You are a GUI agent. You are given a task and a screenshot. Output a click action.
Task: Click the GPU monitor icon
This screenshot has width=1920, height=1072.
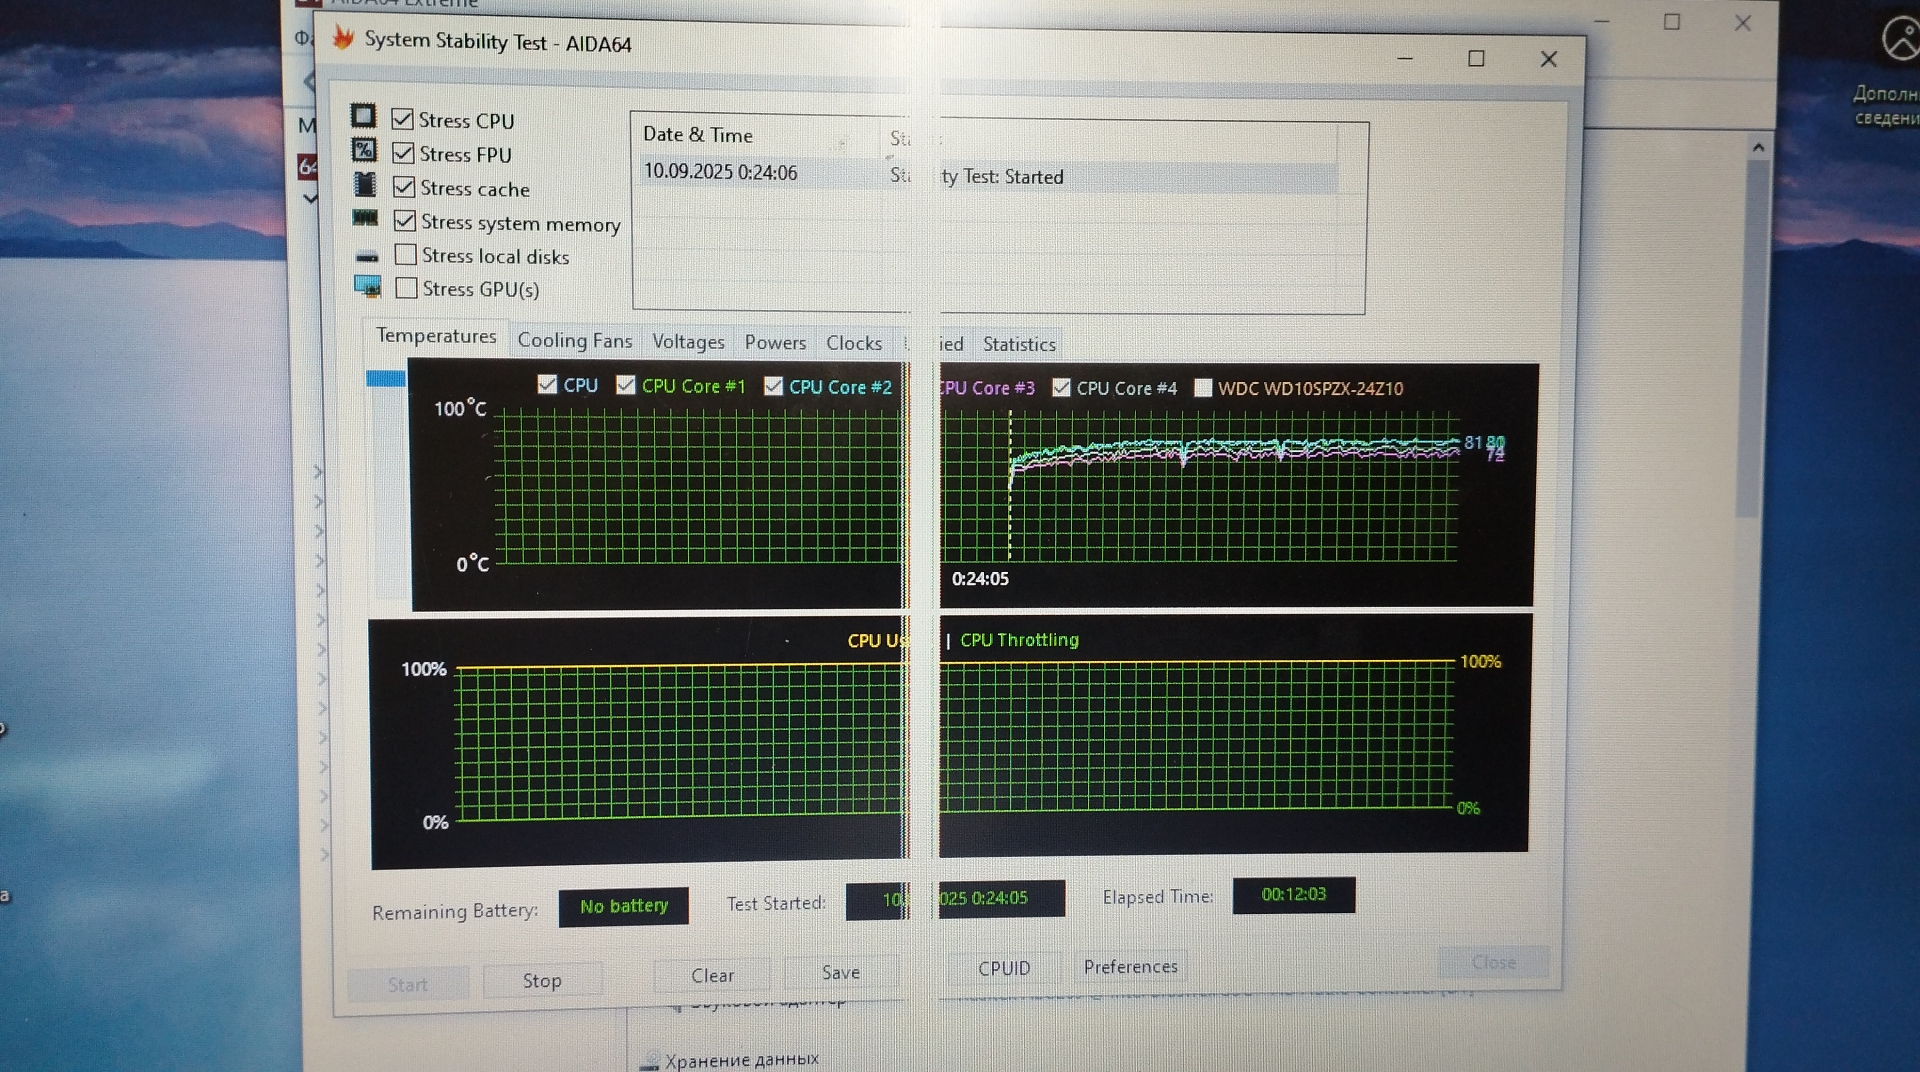(368, 288)
